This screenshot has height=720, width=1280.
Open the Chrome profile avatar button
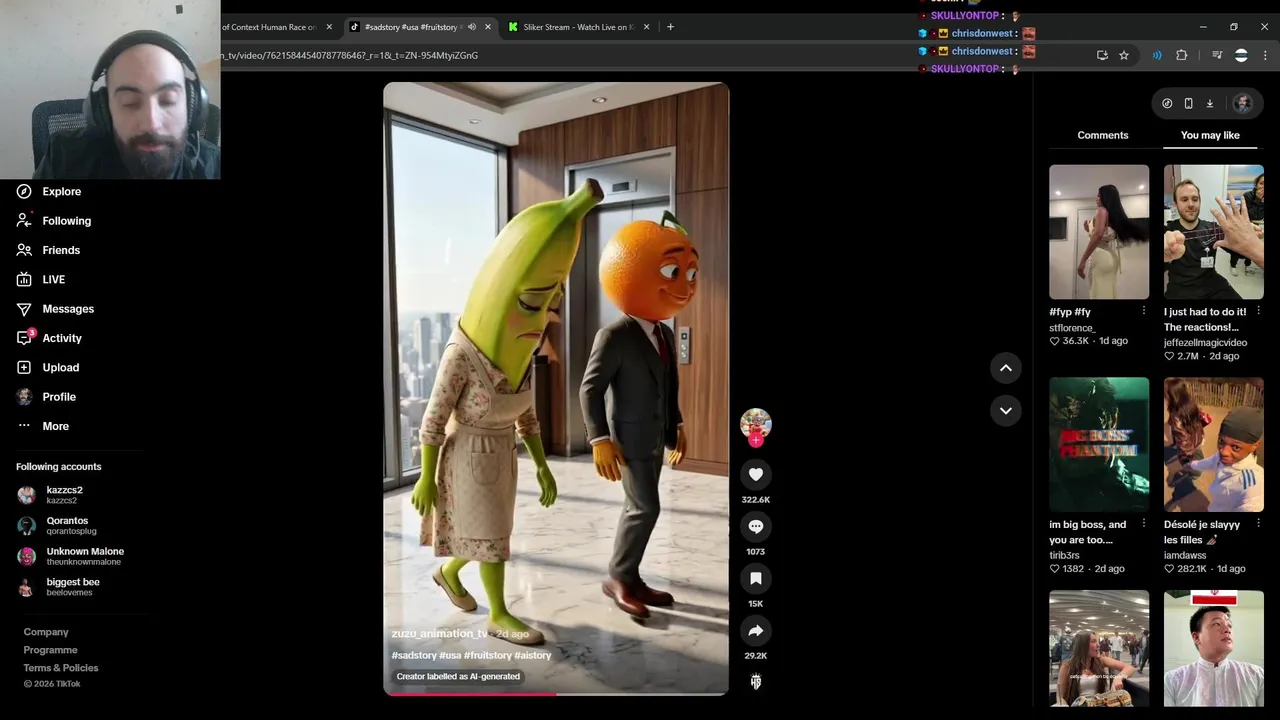coord(1241,55)
